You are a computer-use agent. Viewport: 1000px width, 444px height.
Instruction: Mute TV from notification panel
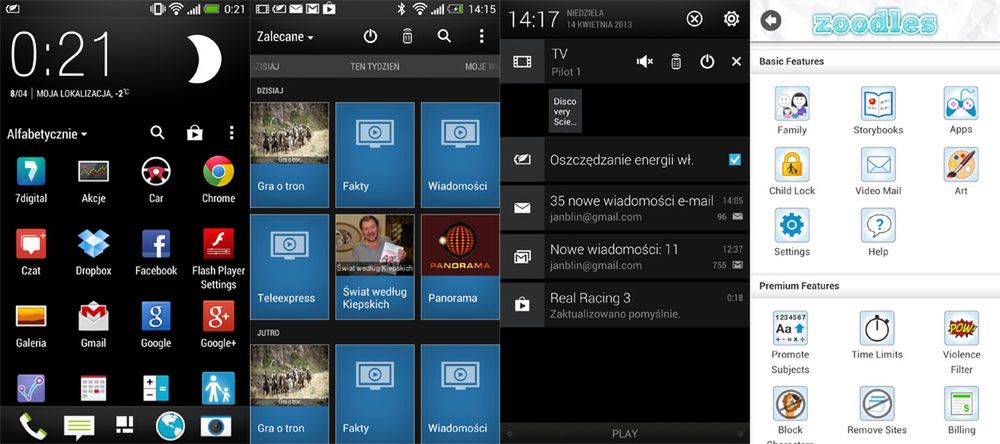coord(645,61)
